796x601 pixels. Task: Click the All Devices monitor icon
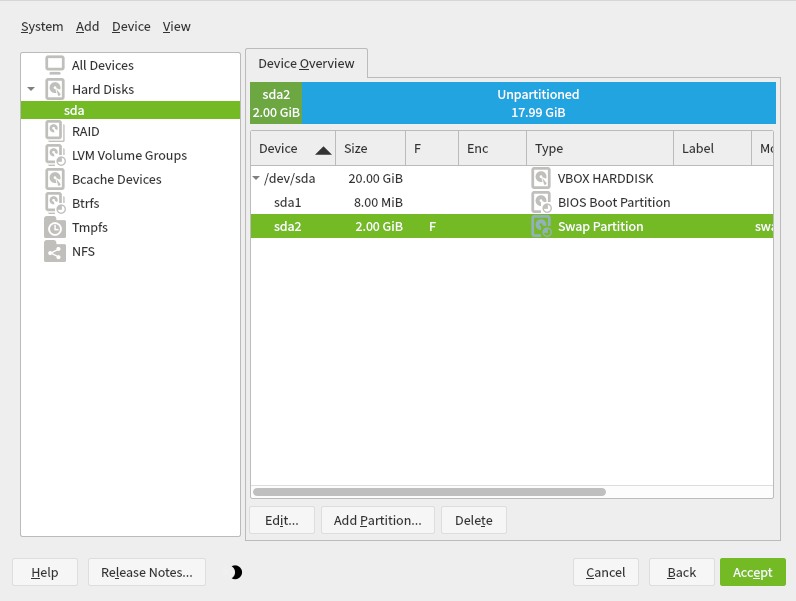tap(55, 65)
